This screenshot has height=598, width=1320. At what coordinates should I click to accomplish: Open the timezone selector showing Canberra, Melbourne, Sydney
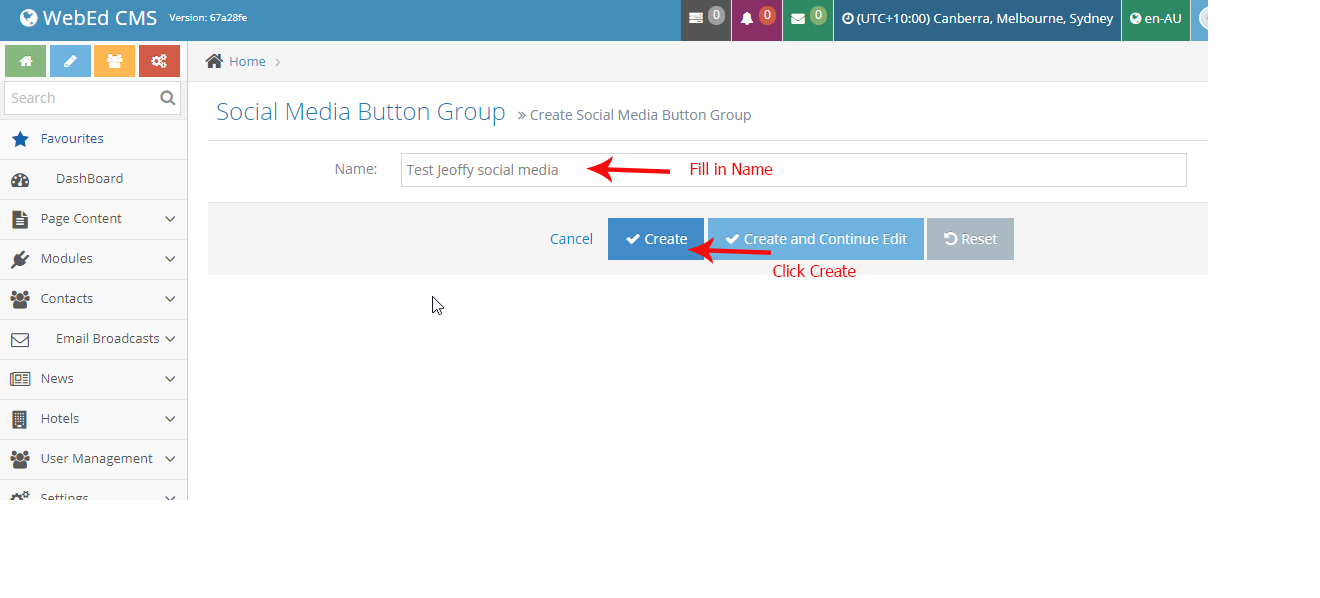(977, 18)
